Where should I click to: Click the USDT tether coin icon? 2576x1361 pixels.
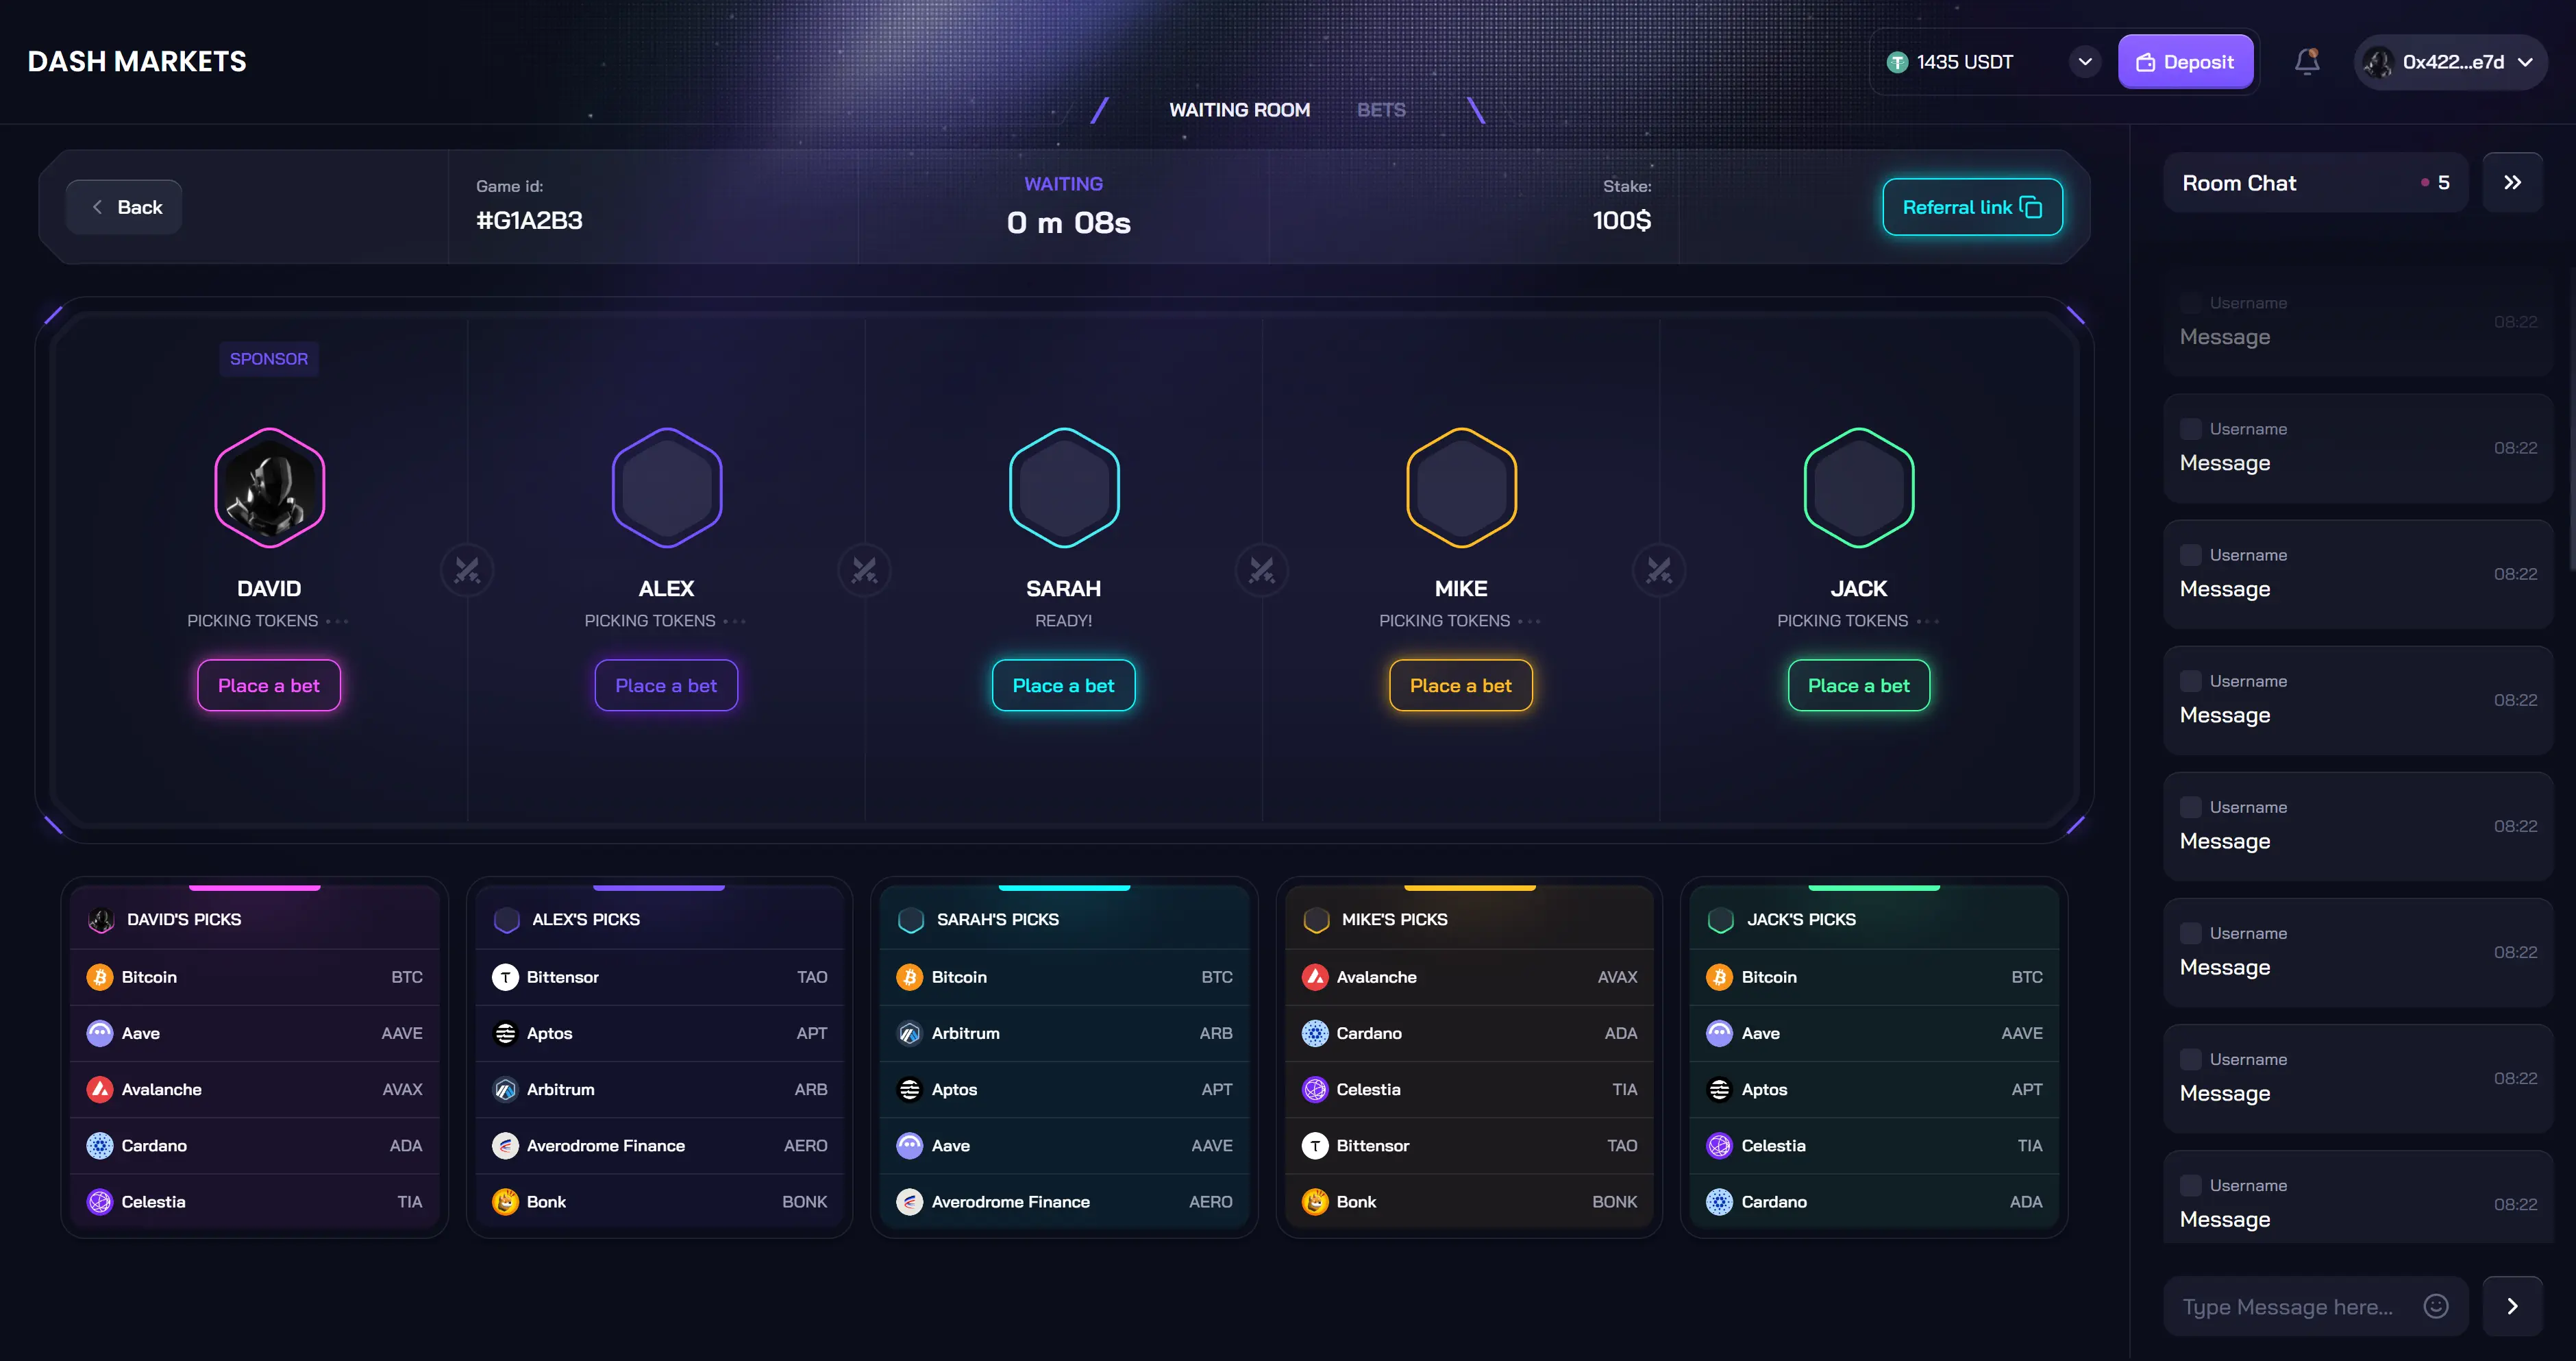tap(1897, 62)
